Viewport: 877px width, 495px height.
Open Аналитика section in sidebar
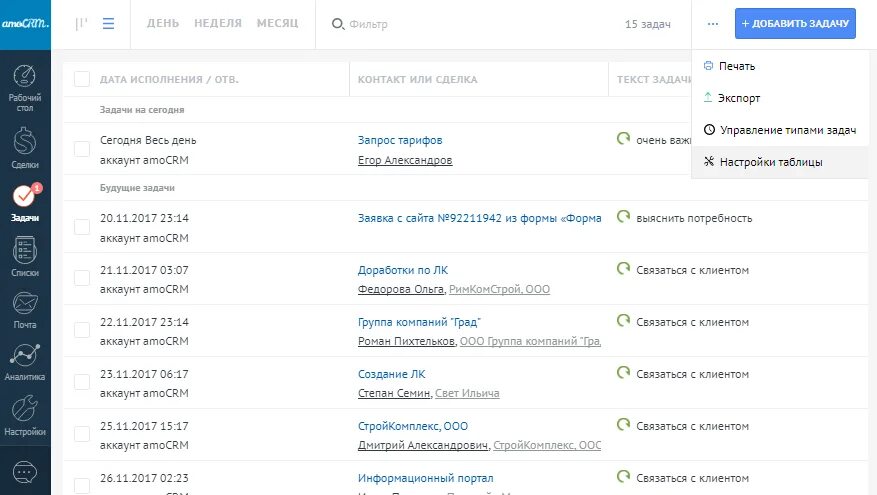[x=25, y=361]
